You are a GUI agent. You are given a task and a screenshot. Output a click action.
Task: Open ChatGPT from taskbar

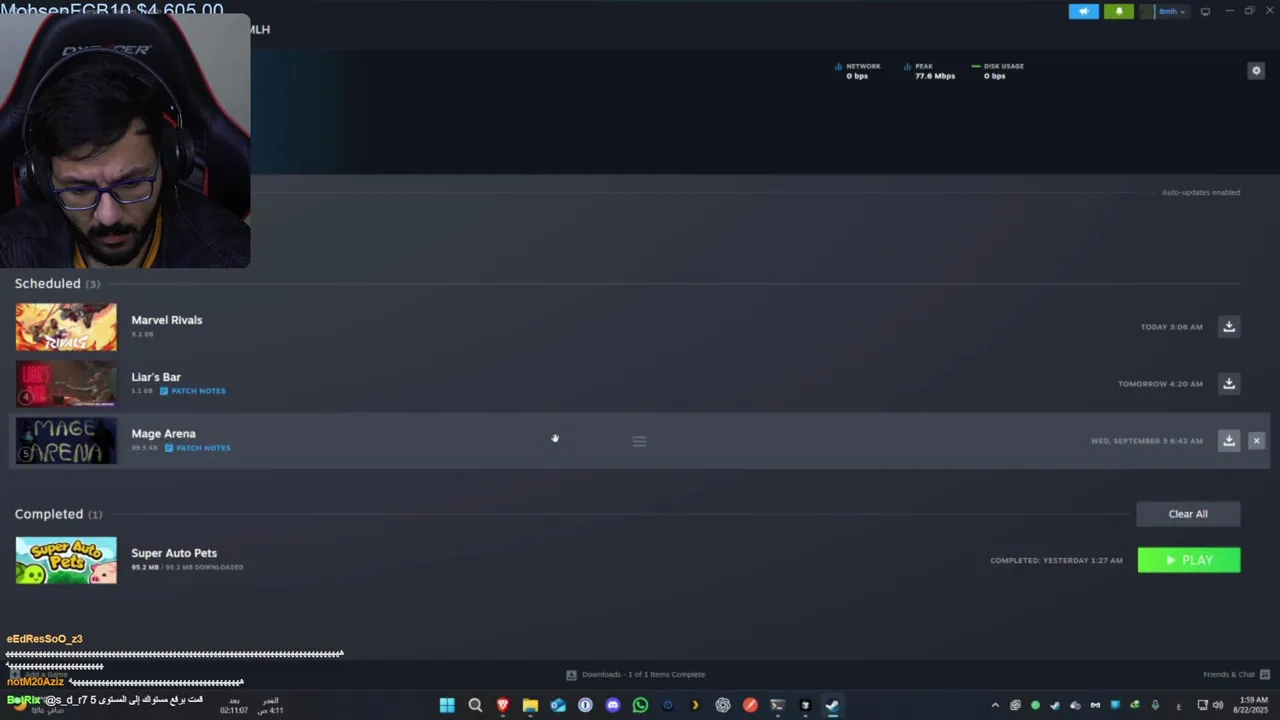click(723, 705)
